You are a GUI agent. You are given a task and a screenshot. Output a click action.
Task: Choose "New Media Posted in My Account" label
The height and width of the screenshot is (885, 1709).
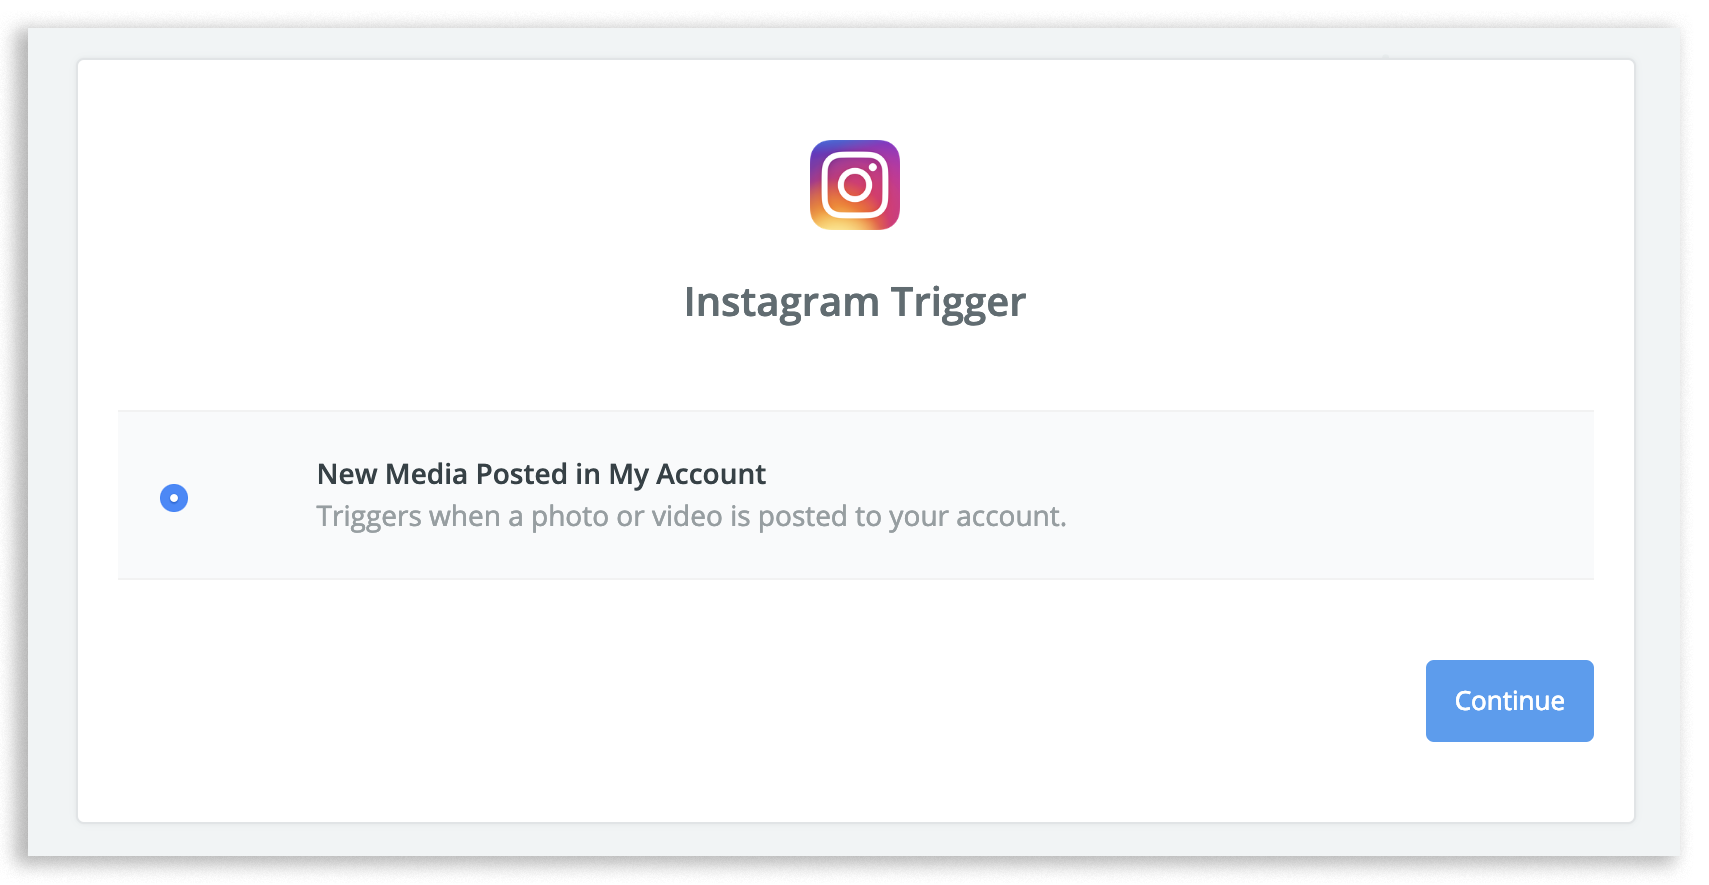[x=541, y=474]
